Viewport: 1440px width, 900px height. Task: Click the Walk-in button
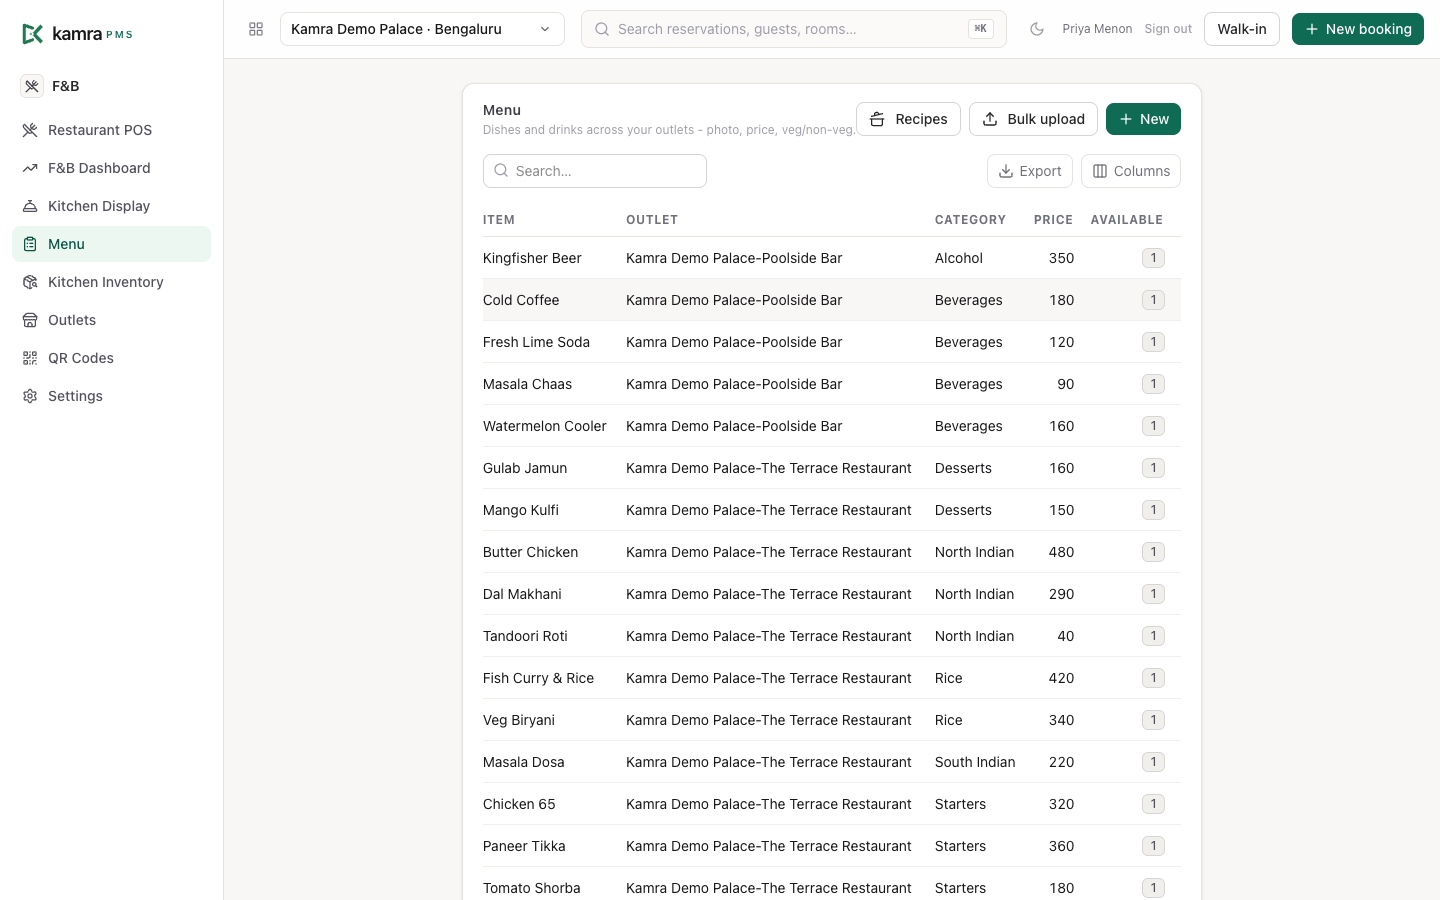tap(1242, 29)
